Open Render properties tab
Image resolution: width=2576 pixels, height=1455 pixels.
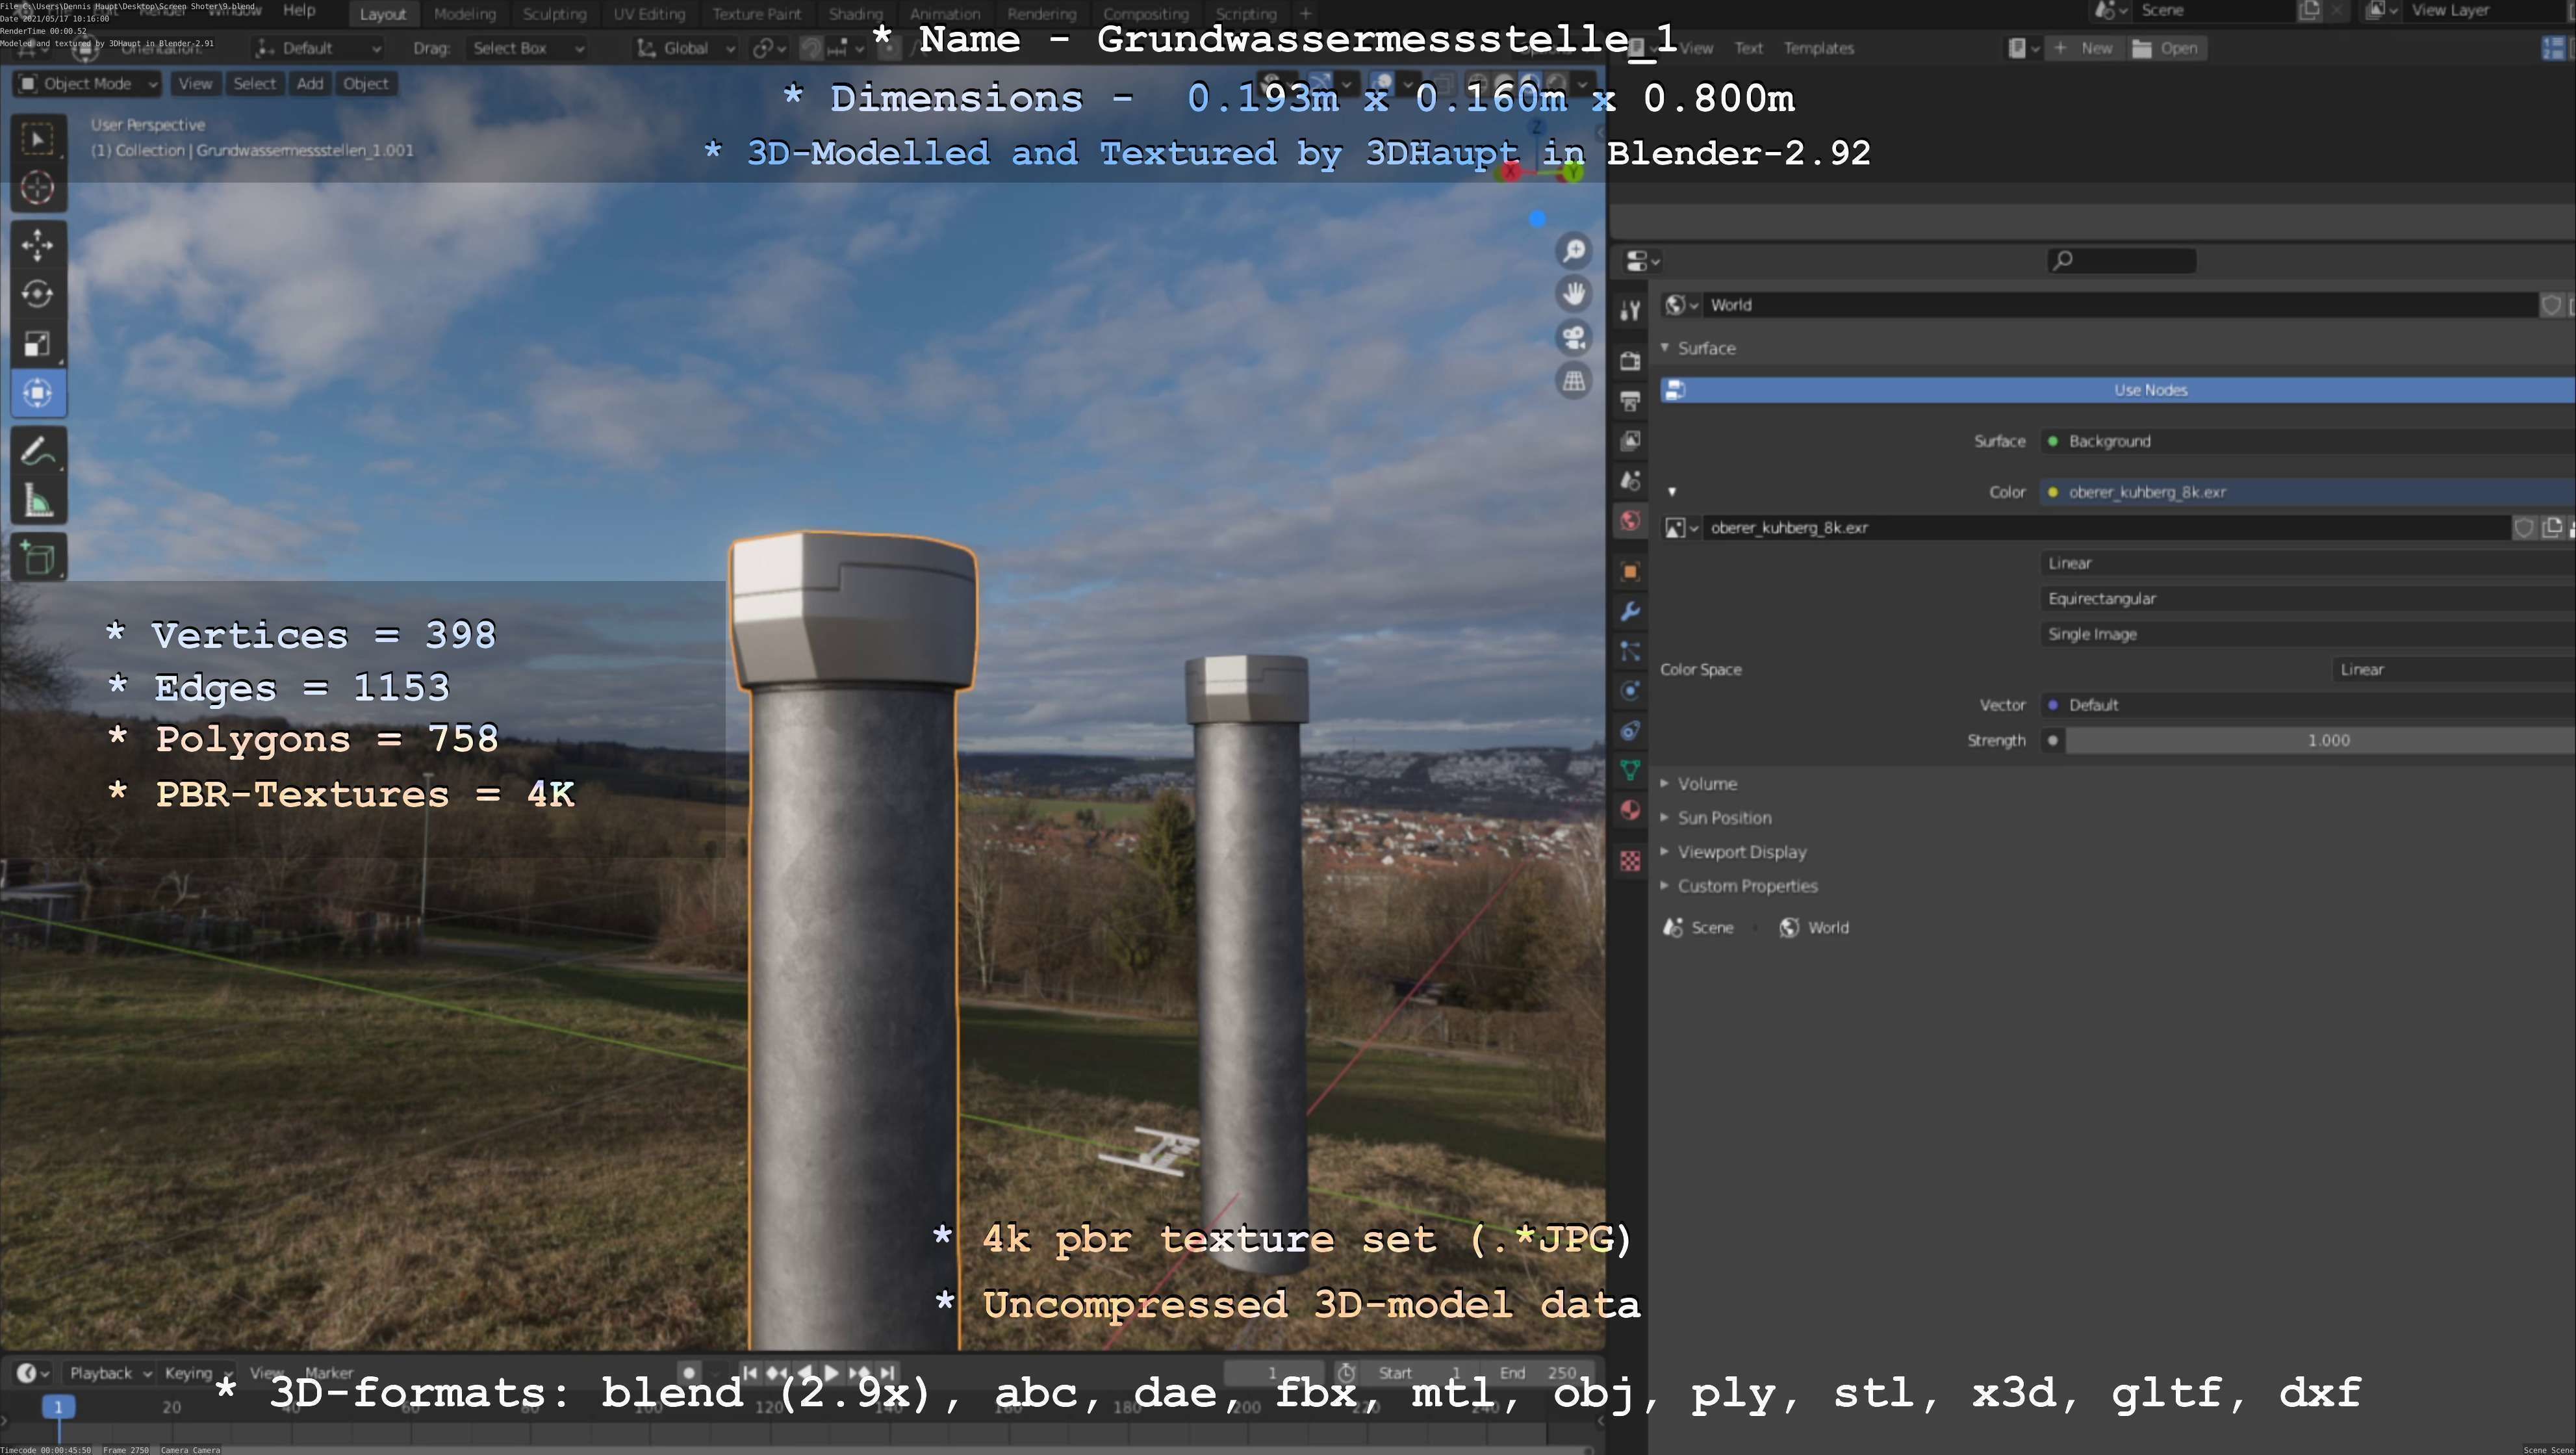(x=1630, y=361)
